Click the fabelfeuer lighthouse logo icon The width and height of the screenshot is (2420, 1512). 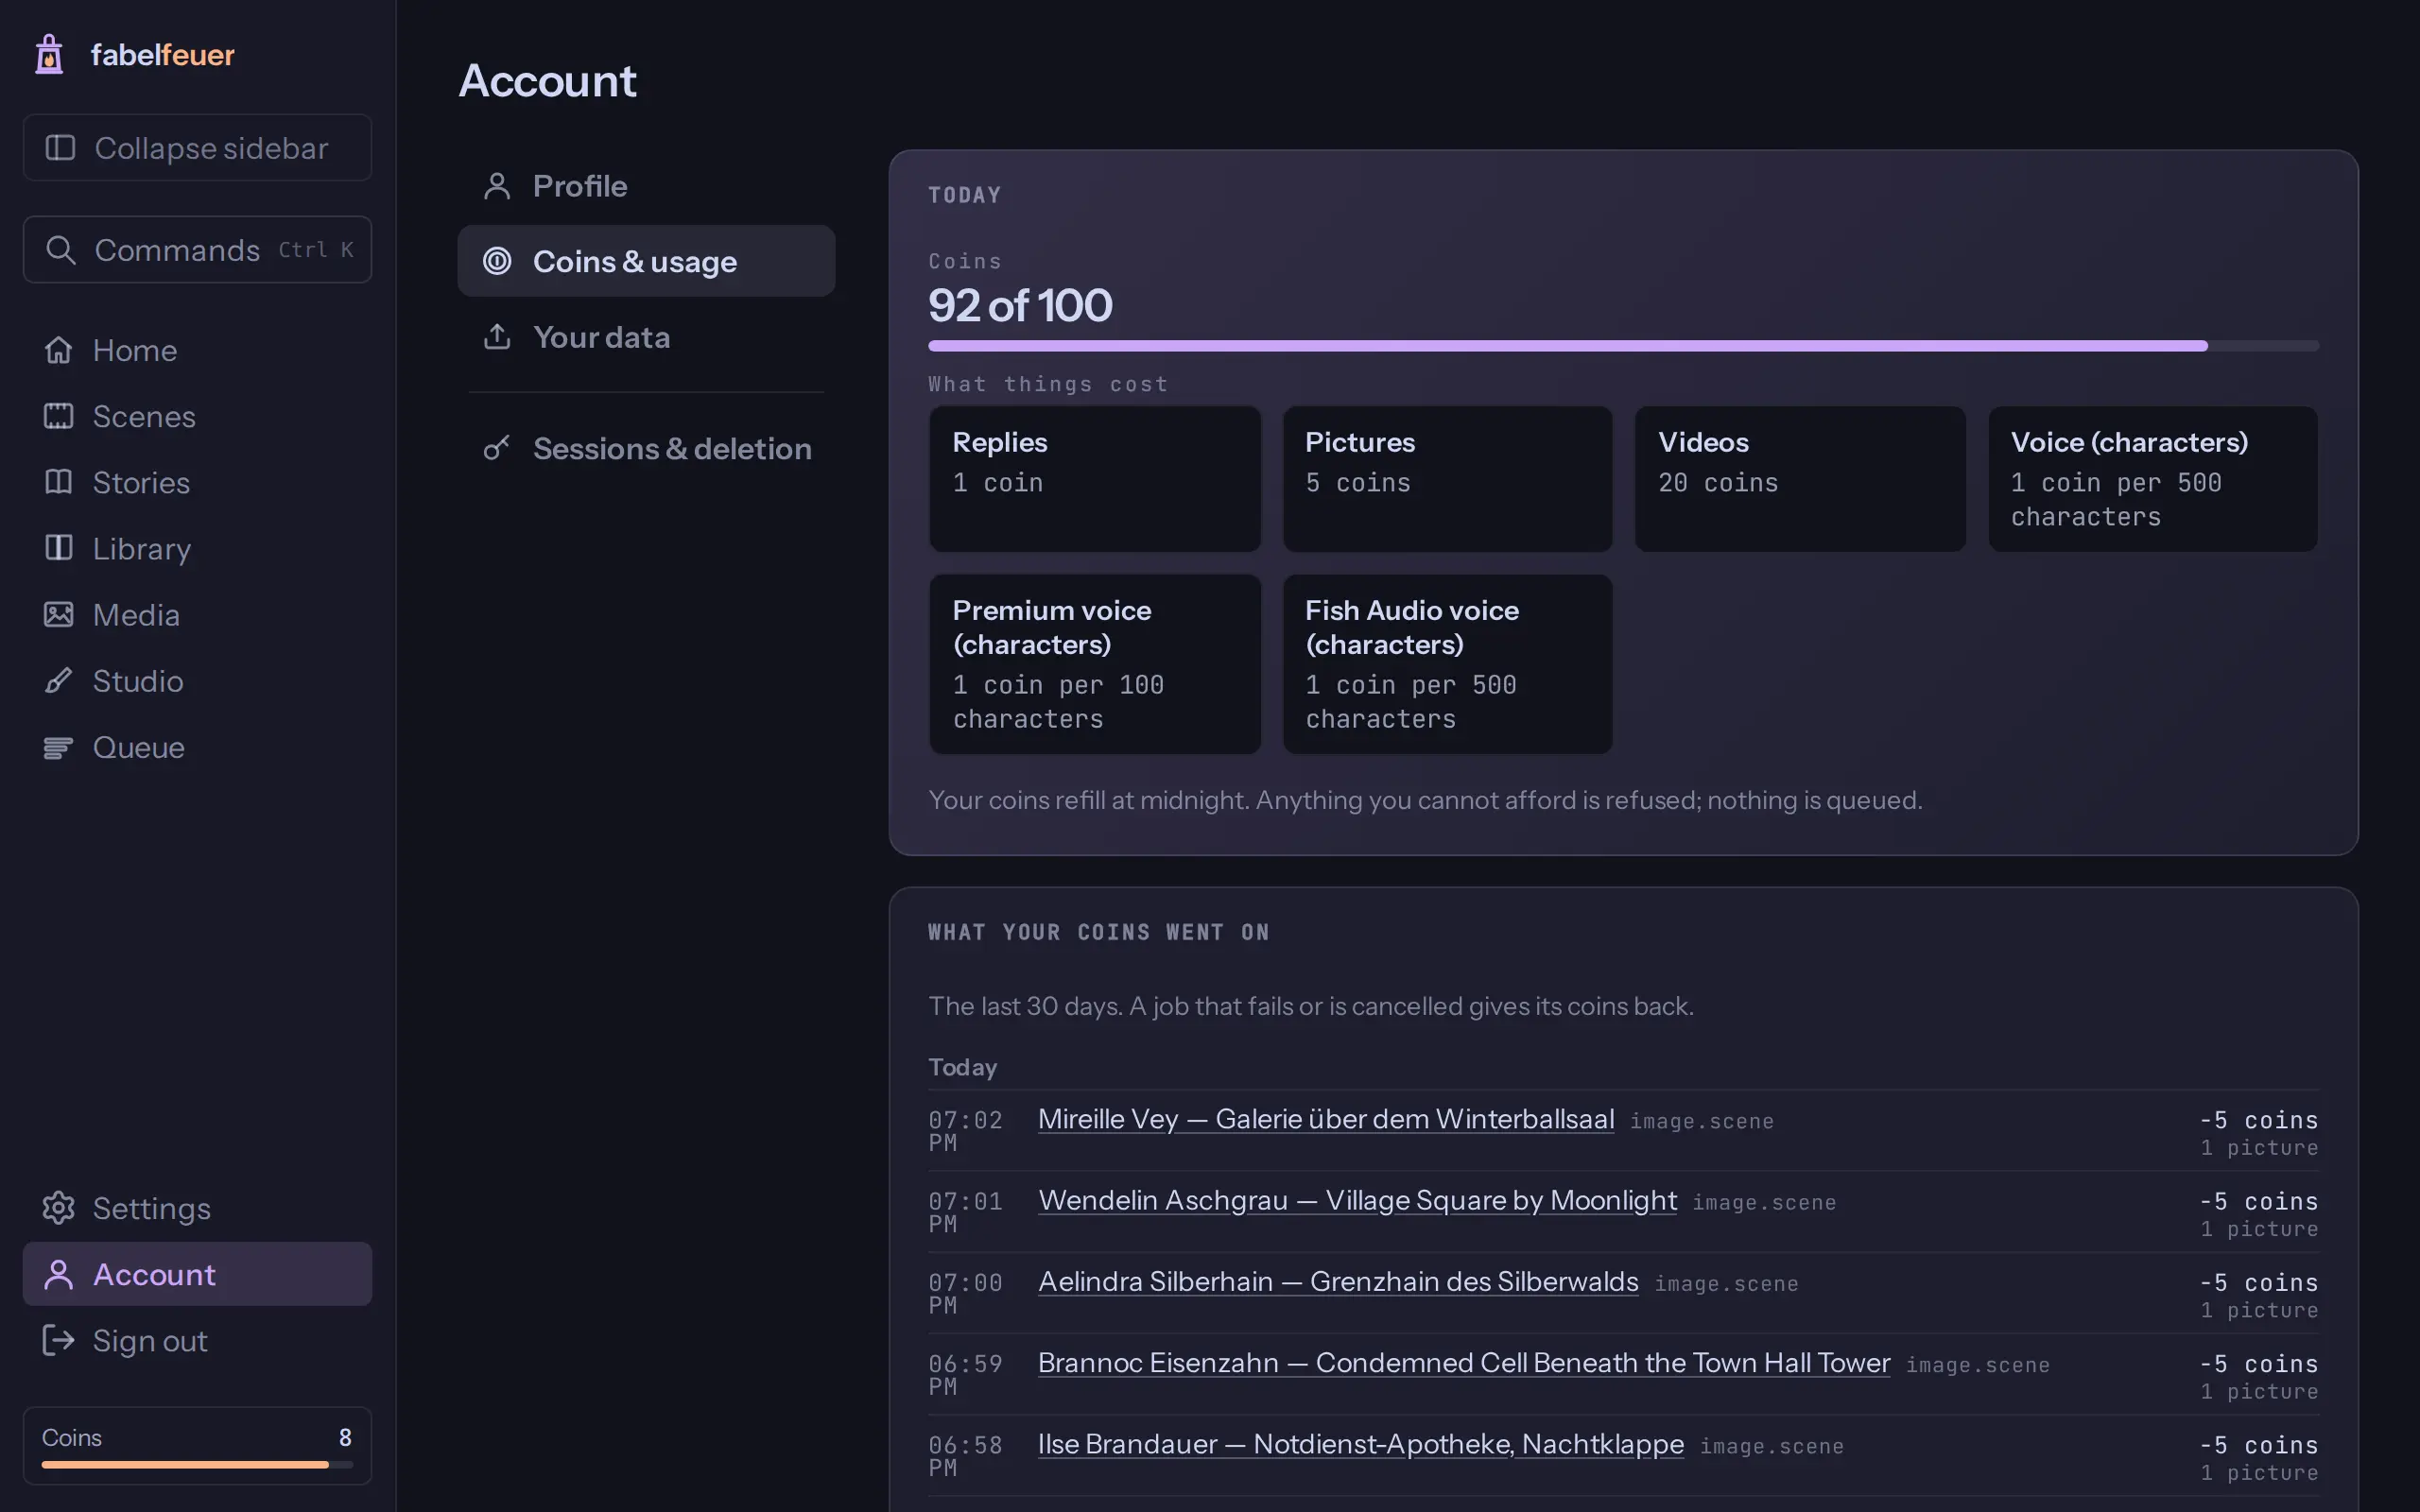(49, 54)
